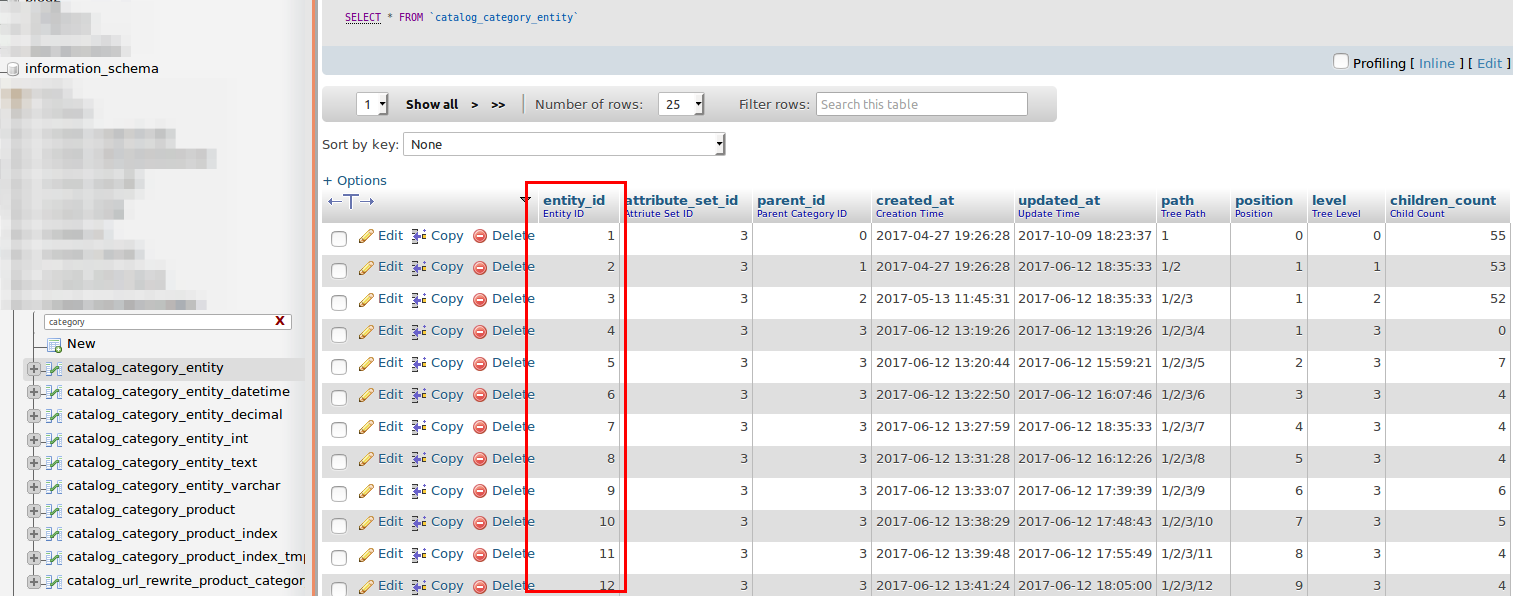Open the inline Edit link for the SQL query
Image resolution: width=1513 pixels, height=596 pixels.
coord(1489,62)
